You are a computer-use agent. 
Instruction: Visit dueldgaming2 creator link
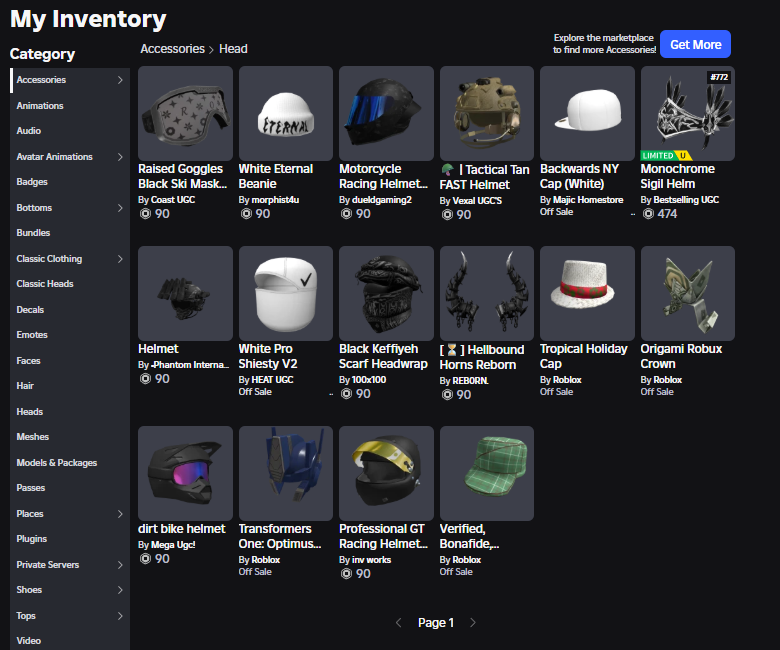382,200
